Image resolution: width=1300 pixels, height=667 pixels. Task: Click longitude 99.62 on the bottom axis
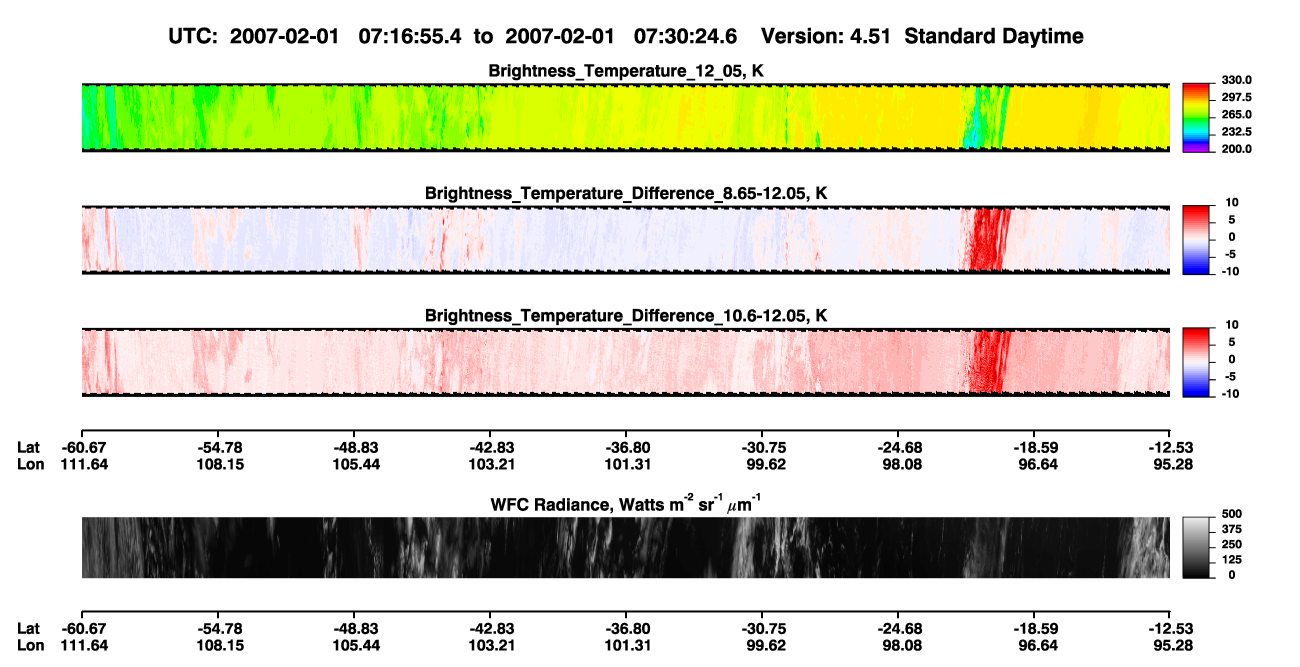[764, 645]
